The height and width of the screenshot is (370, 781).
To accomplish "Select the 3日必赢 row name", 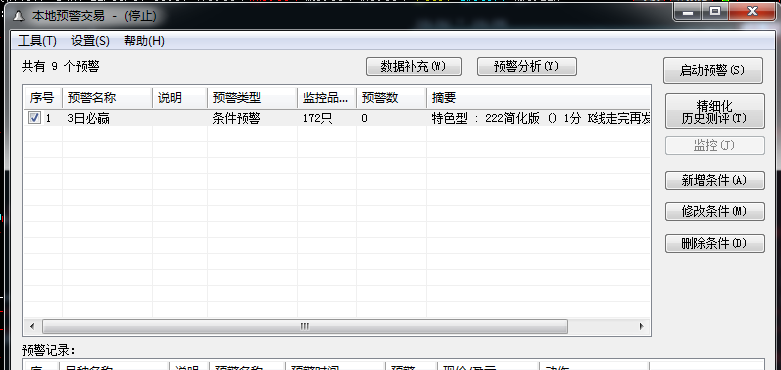I will coord(89,119).
